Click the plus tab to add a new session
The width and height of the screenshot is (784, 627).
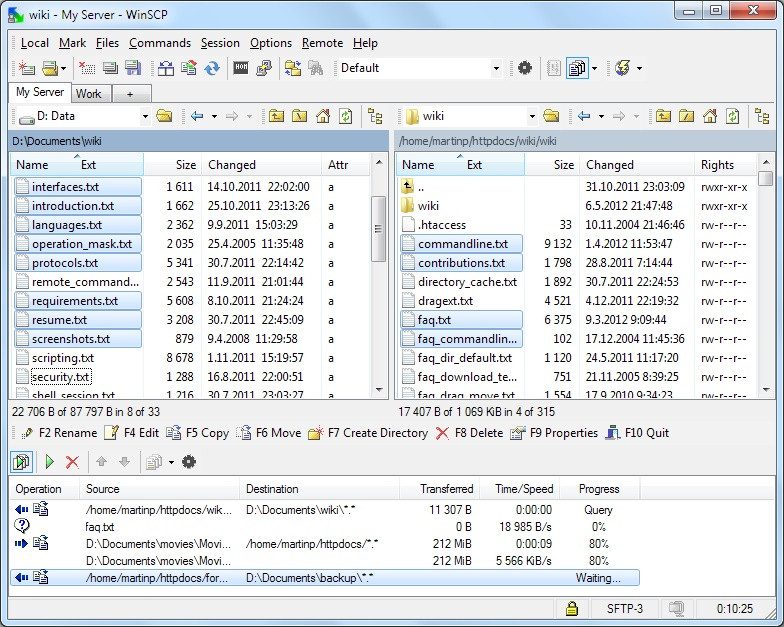pos(130,94)
